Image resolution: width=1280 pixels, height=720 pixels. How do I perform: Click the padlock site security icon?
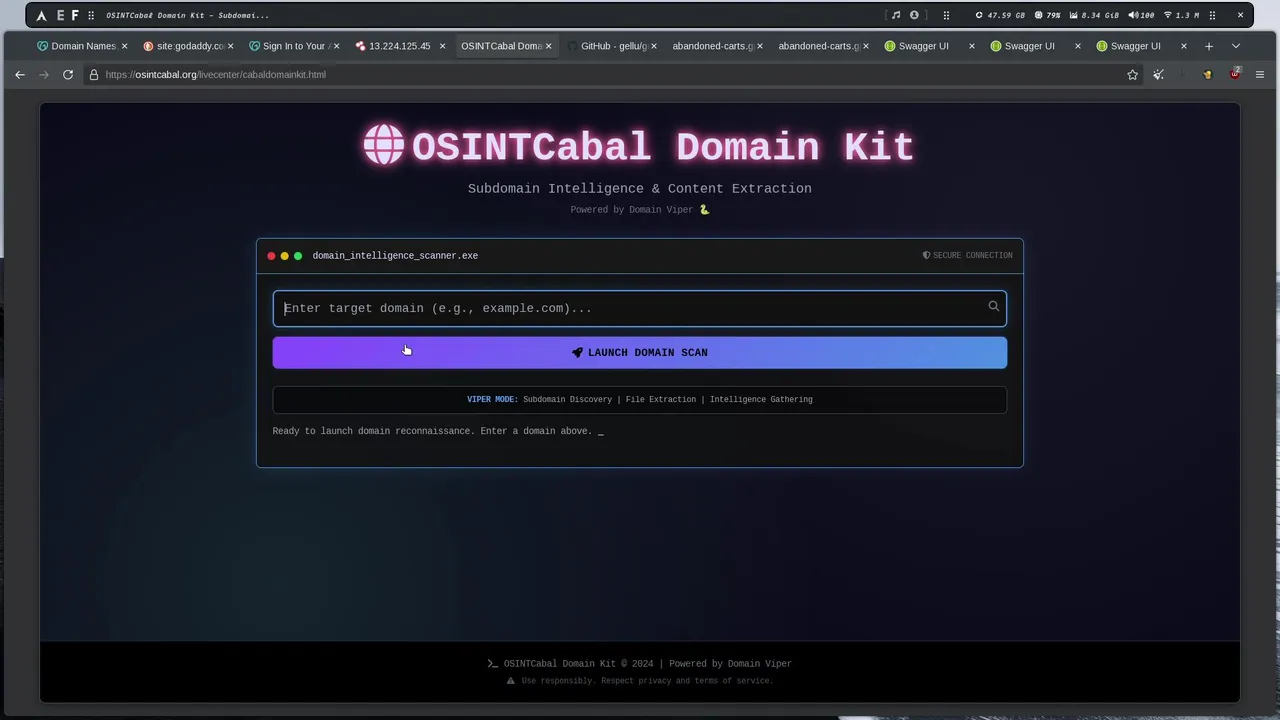94,75
